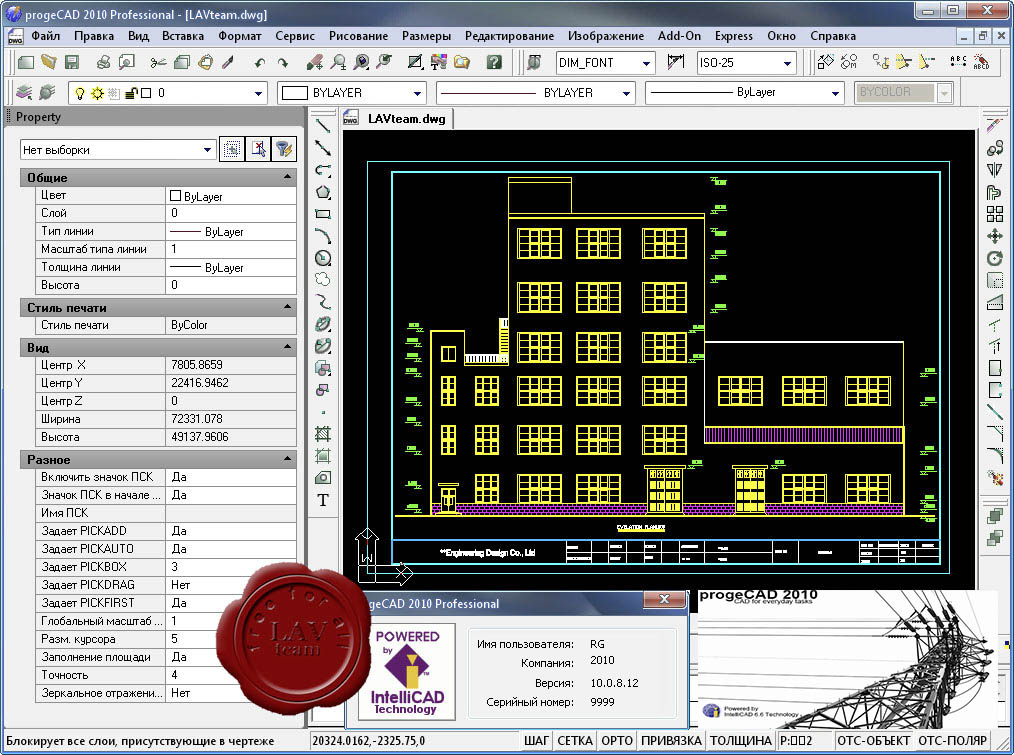Click the Array tool in modify toolbar
Viewport: 1014px width, 755px height.
pos(995,214)
